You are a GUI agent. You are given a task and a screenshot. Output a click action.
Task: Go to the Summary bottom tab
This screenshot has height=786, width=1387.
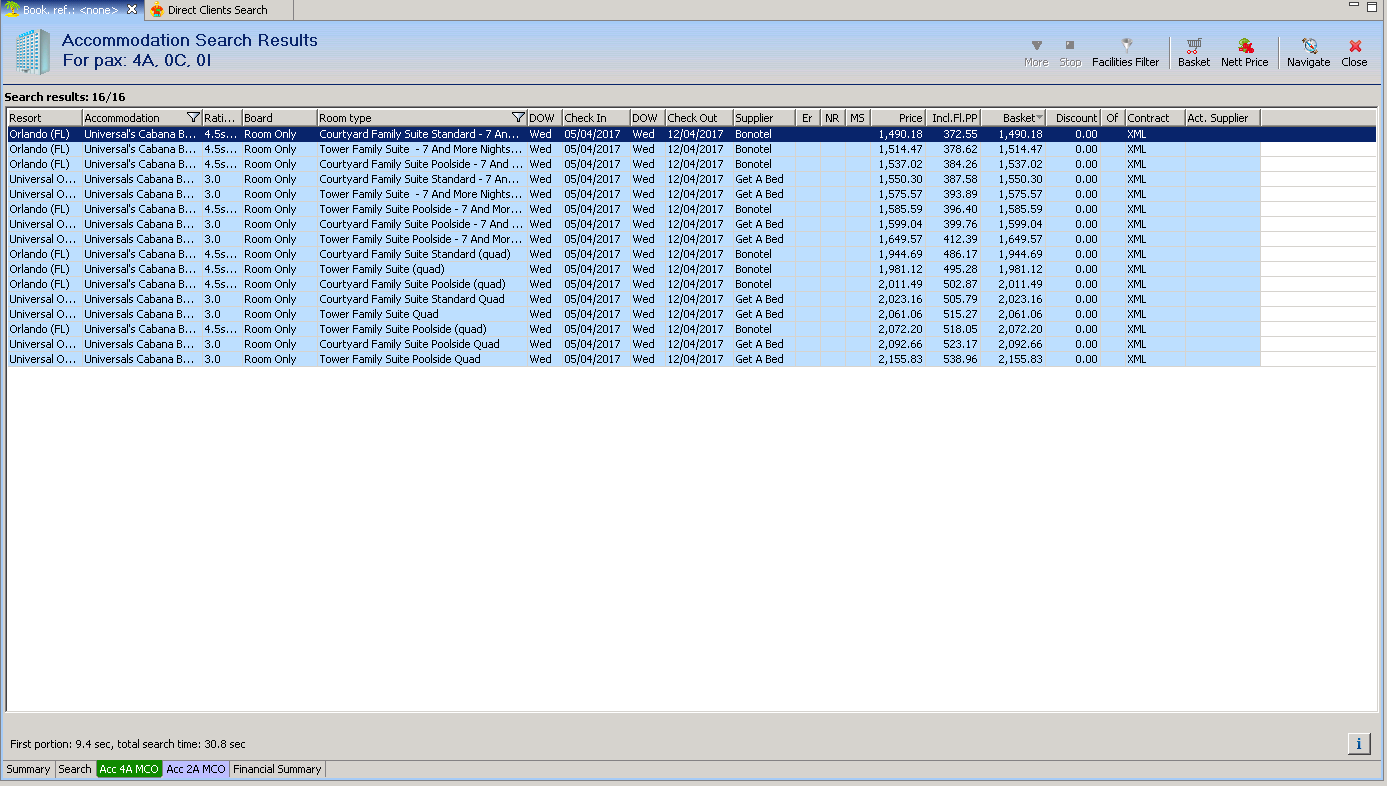[x=28, y=769]
